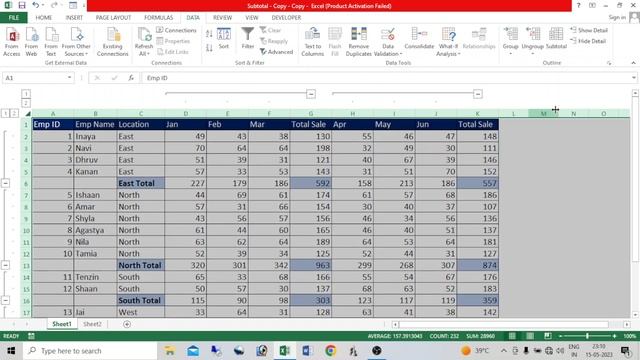Click the Subtotal icon
This screenshot has width=640, height=360.
[x=556, y=39]
